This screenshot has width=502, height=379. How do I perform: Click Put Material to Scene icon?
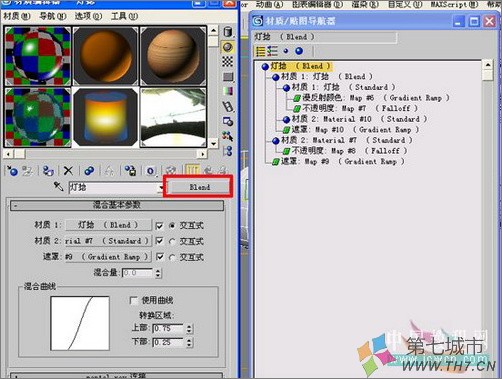click(27, 171)
